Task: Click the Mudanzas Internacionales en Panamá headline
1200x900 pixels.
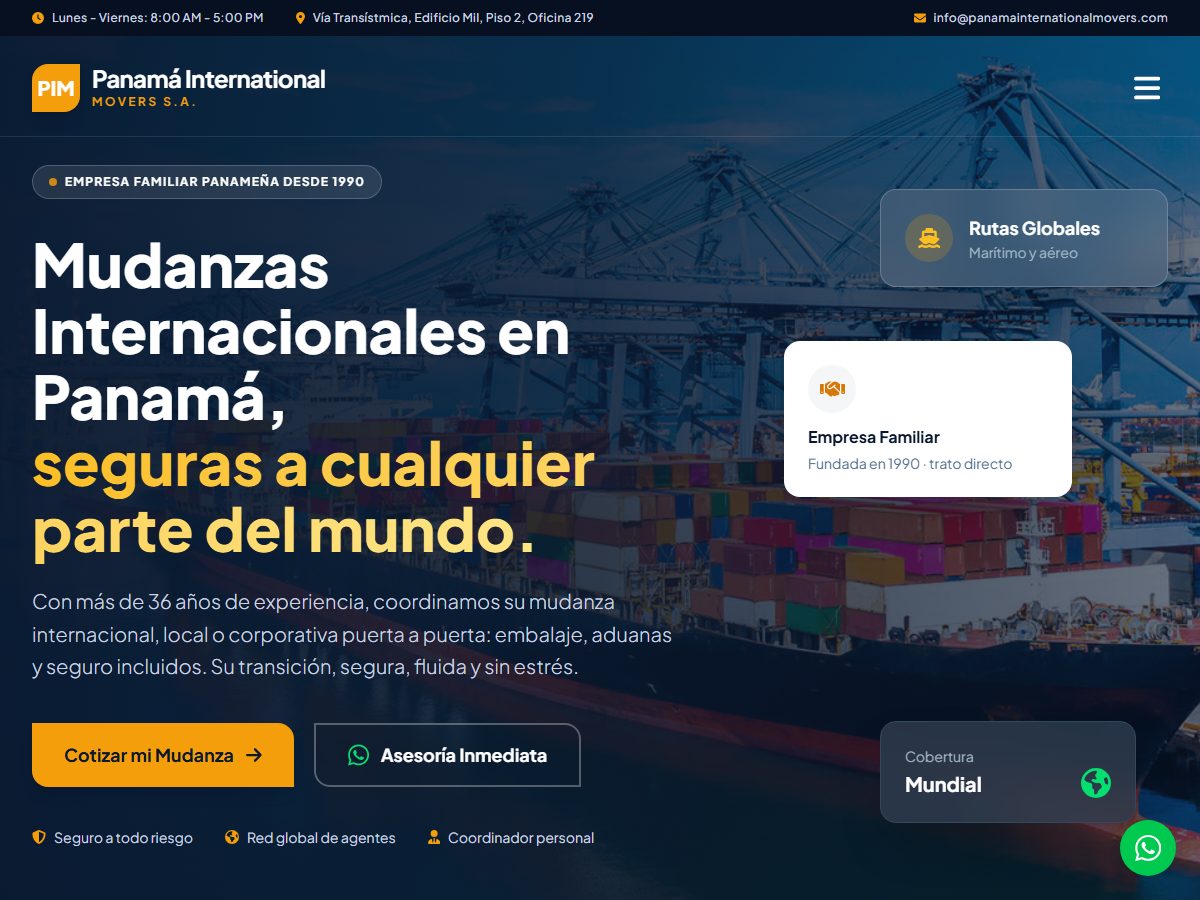Action: (301, 332)
